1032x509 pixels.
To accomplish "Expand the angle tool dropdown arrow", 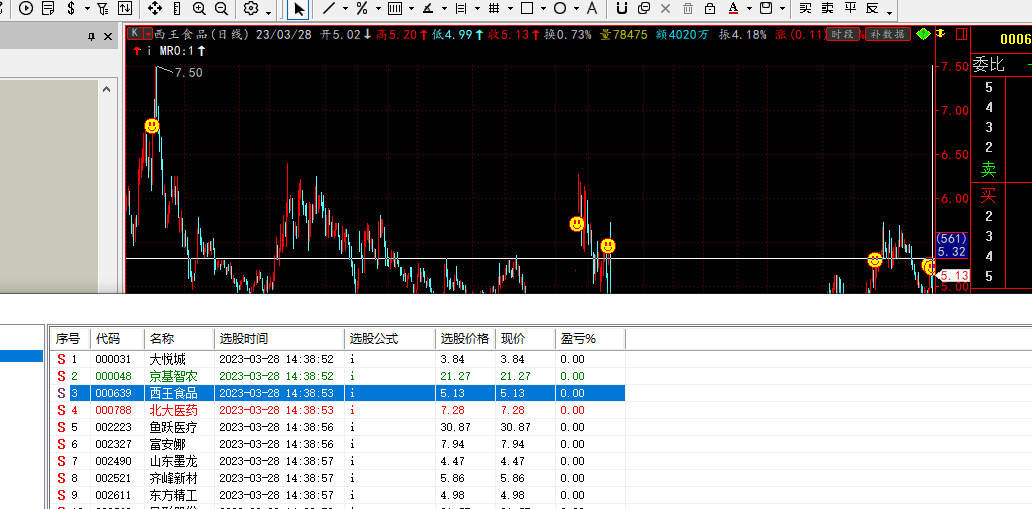I will pyautogui.click(x=444, y=10).
